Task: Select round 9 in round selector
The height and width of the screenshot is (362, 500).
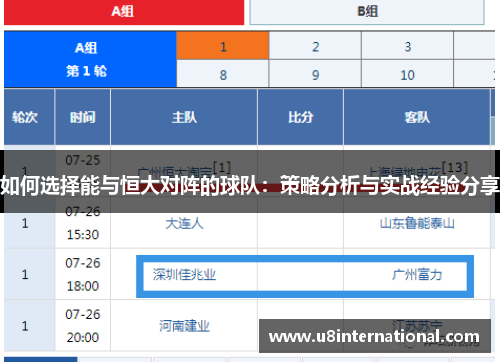Action: (315, 74)
